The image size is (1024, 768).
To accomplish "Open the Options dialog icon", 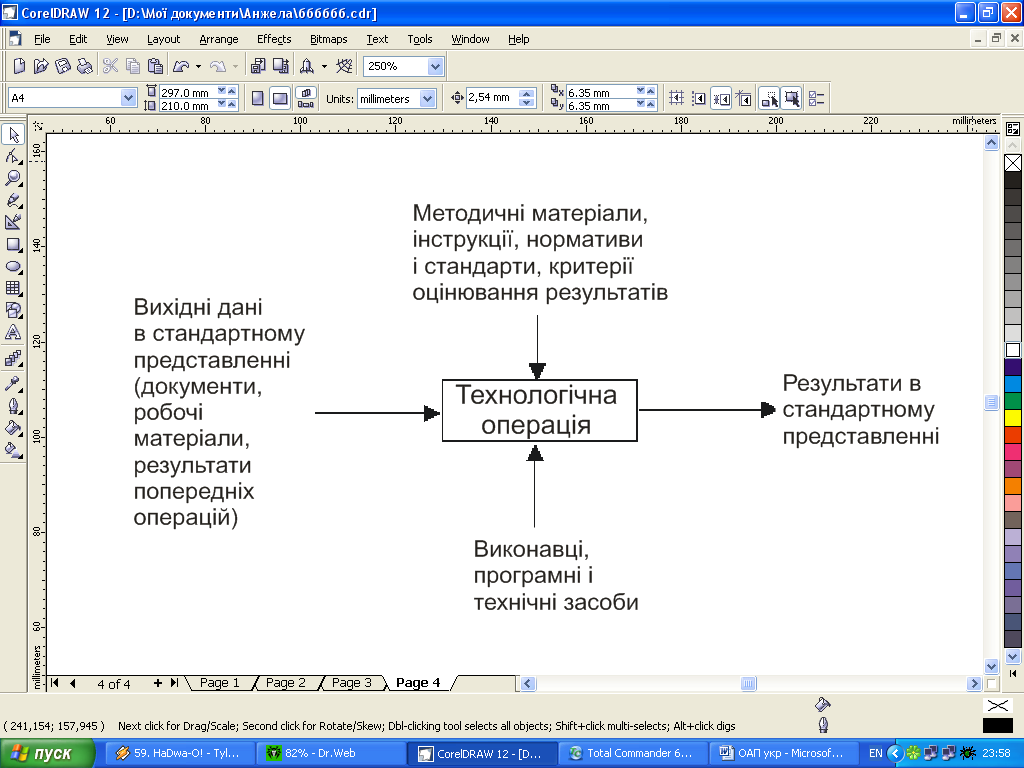I will pos(816,99).
